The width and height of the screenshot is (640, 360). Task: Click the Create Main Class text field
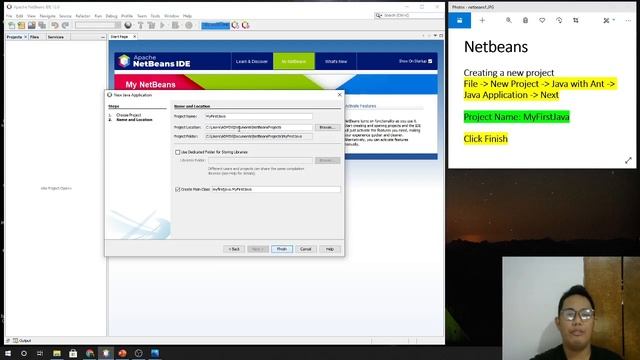[276, 189]
